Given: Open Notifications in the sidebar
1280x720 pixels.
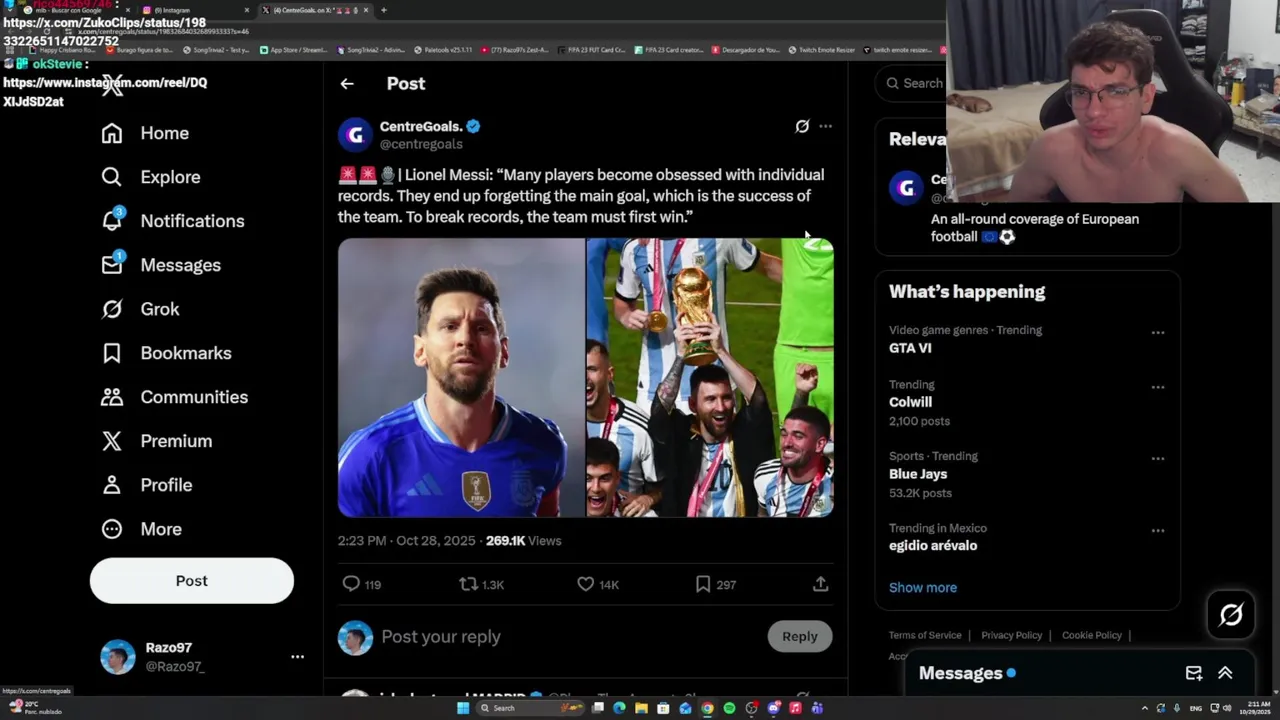Looking at the screenshot, I should pos(173,221).
